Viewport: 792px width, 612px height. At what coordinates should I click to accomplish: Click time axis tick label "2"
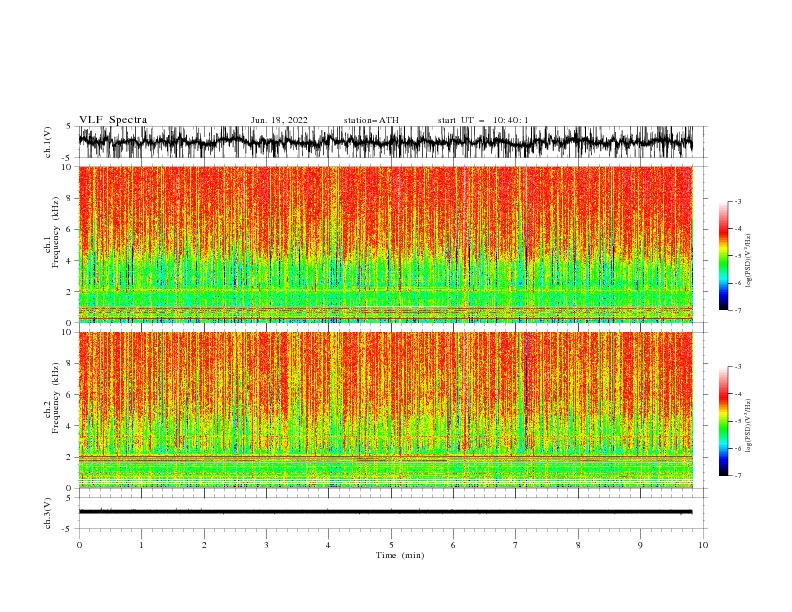pyautogui.click(x=204, y=545)
